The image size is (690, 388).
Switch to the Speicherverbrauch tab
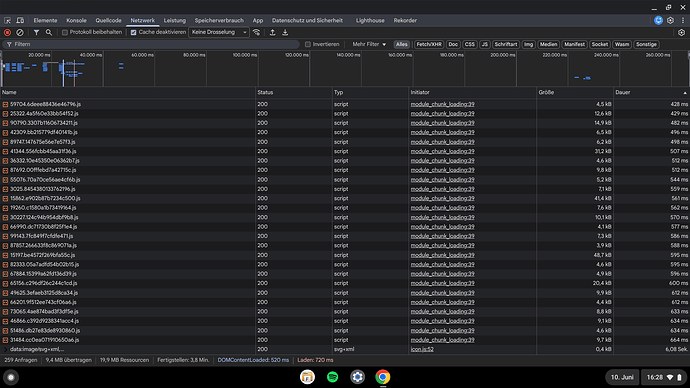pyautogui.click(x=219, y=21)
